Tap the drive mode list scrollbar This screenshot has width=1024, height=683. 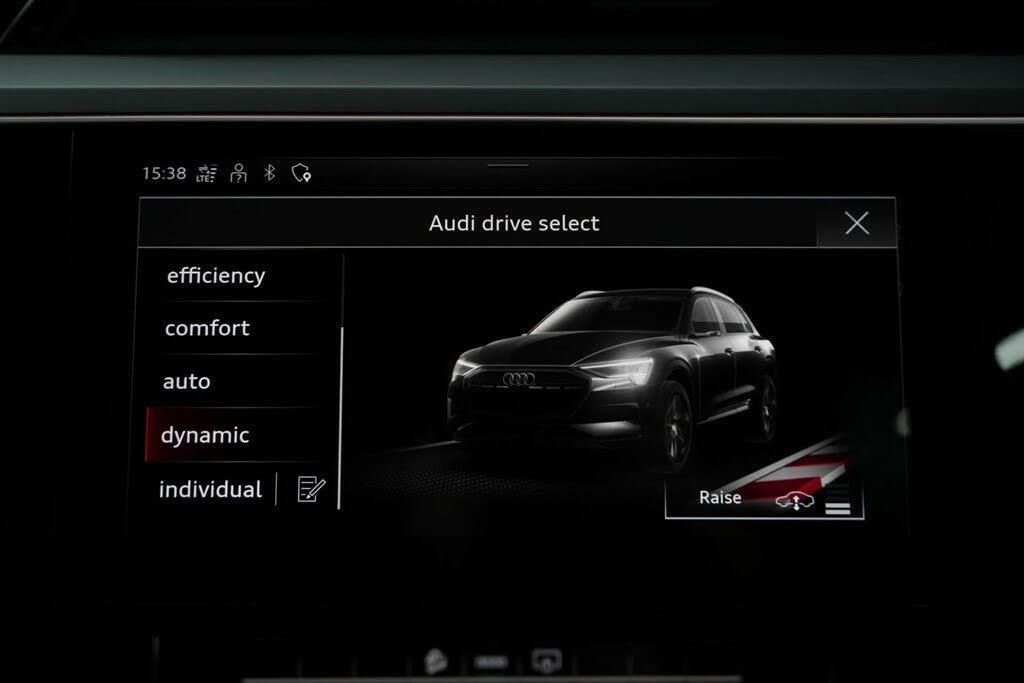[x=340, y=418]
